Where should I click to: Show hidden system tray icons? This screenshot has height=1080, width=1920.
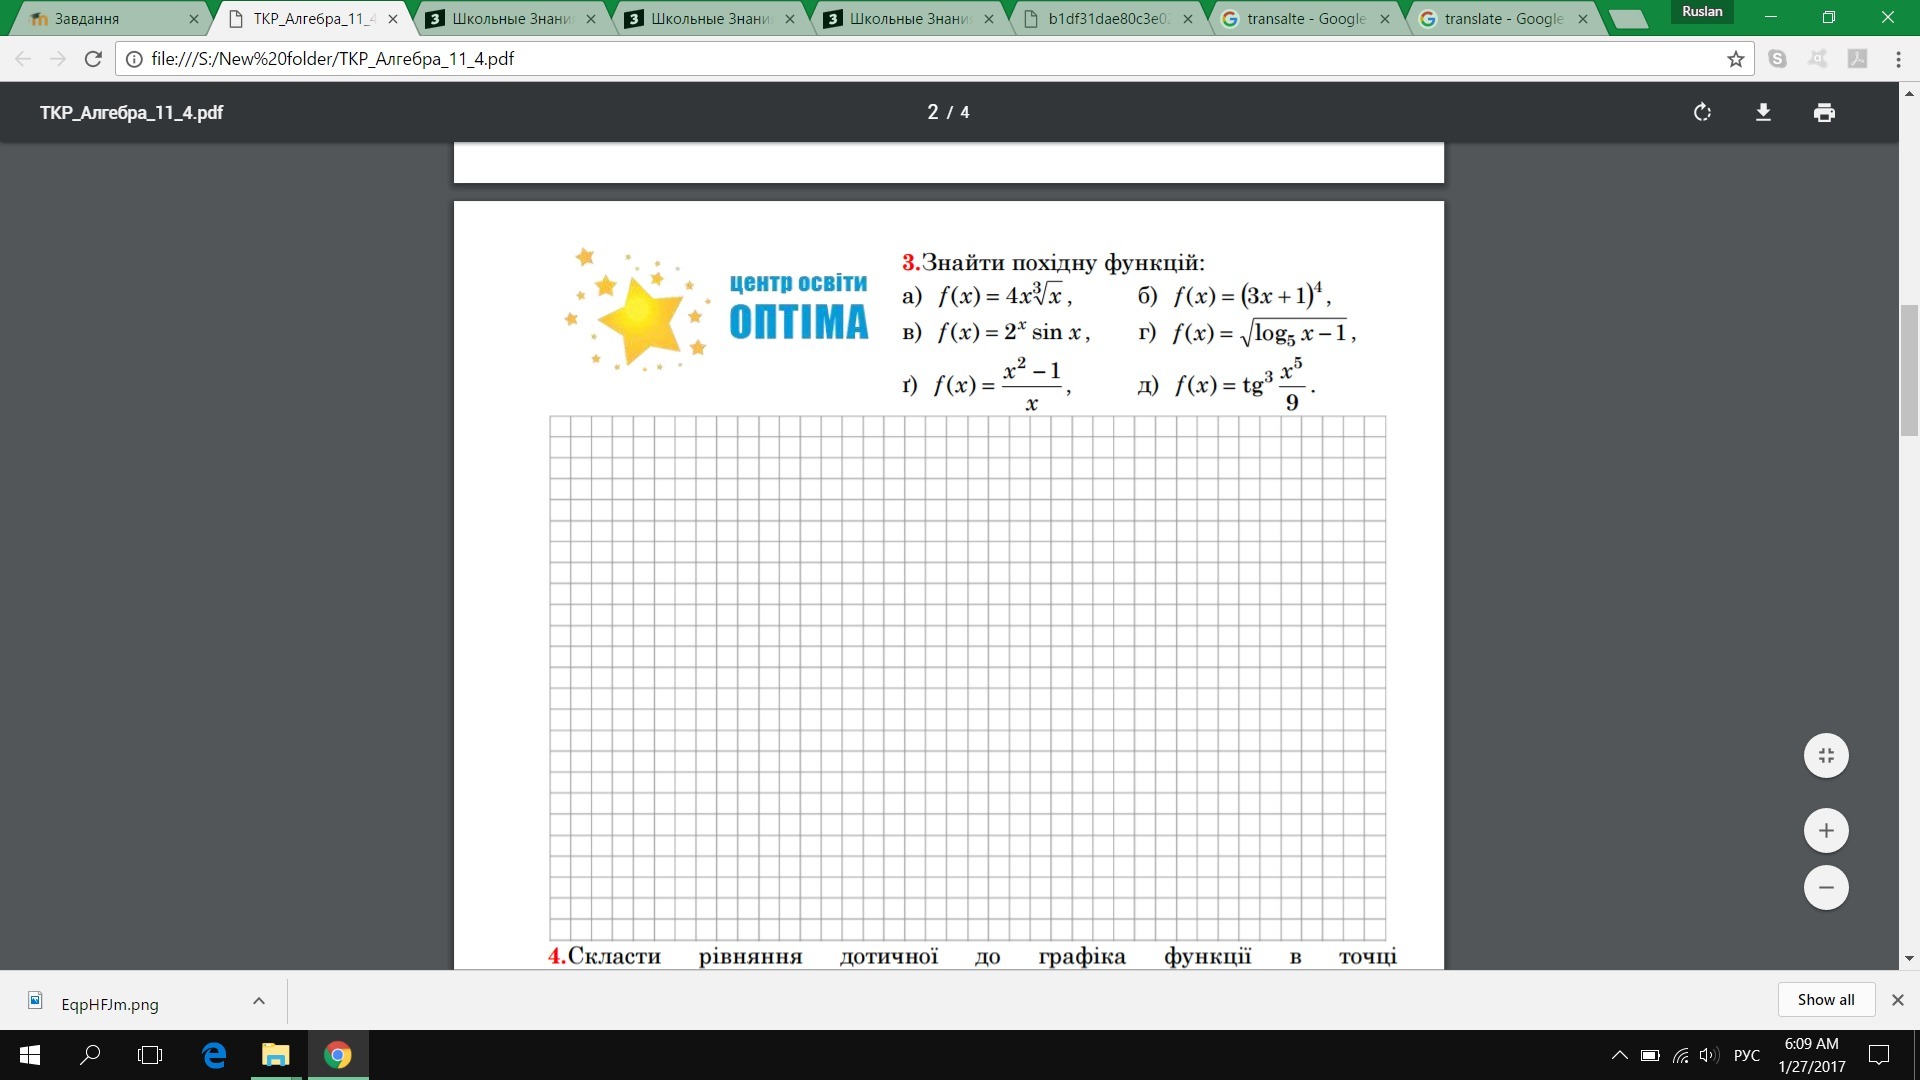[1619, 1055]
